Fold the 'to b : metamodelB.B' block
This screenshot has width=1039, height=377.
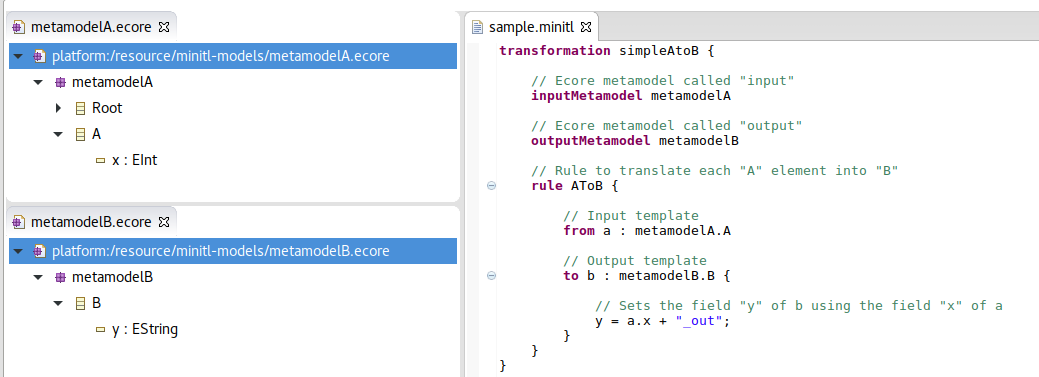[492, 276]
